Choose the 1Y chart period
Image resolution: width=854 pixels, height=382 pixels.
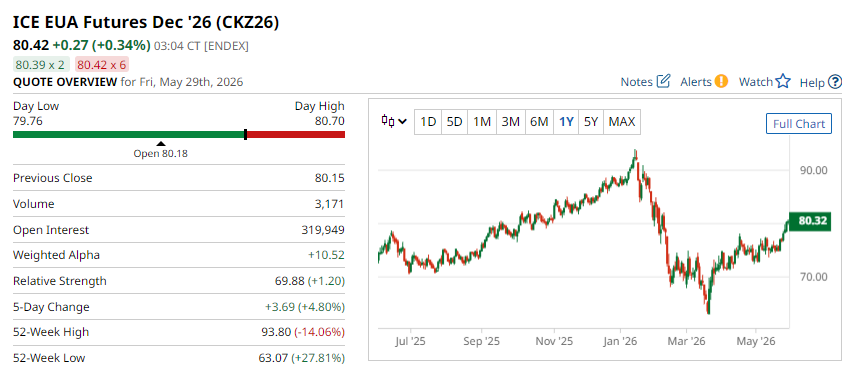pos(566,122)
